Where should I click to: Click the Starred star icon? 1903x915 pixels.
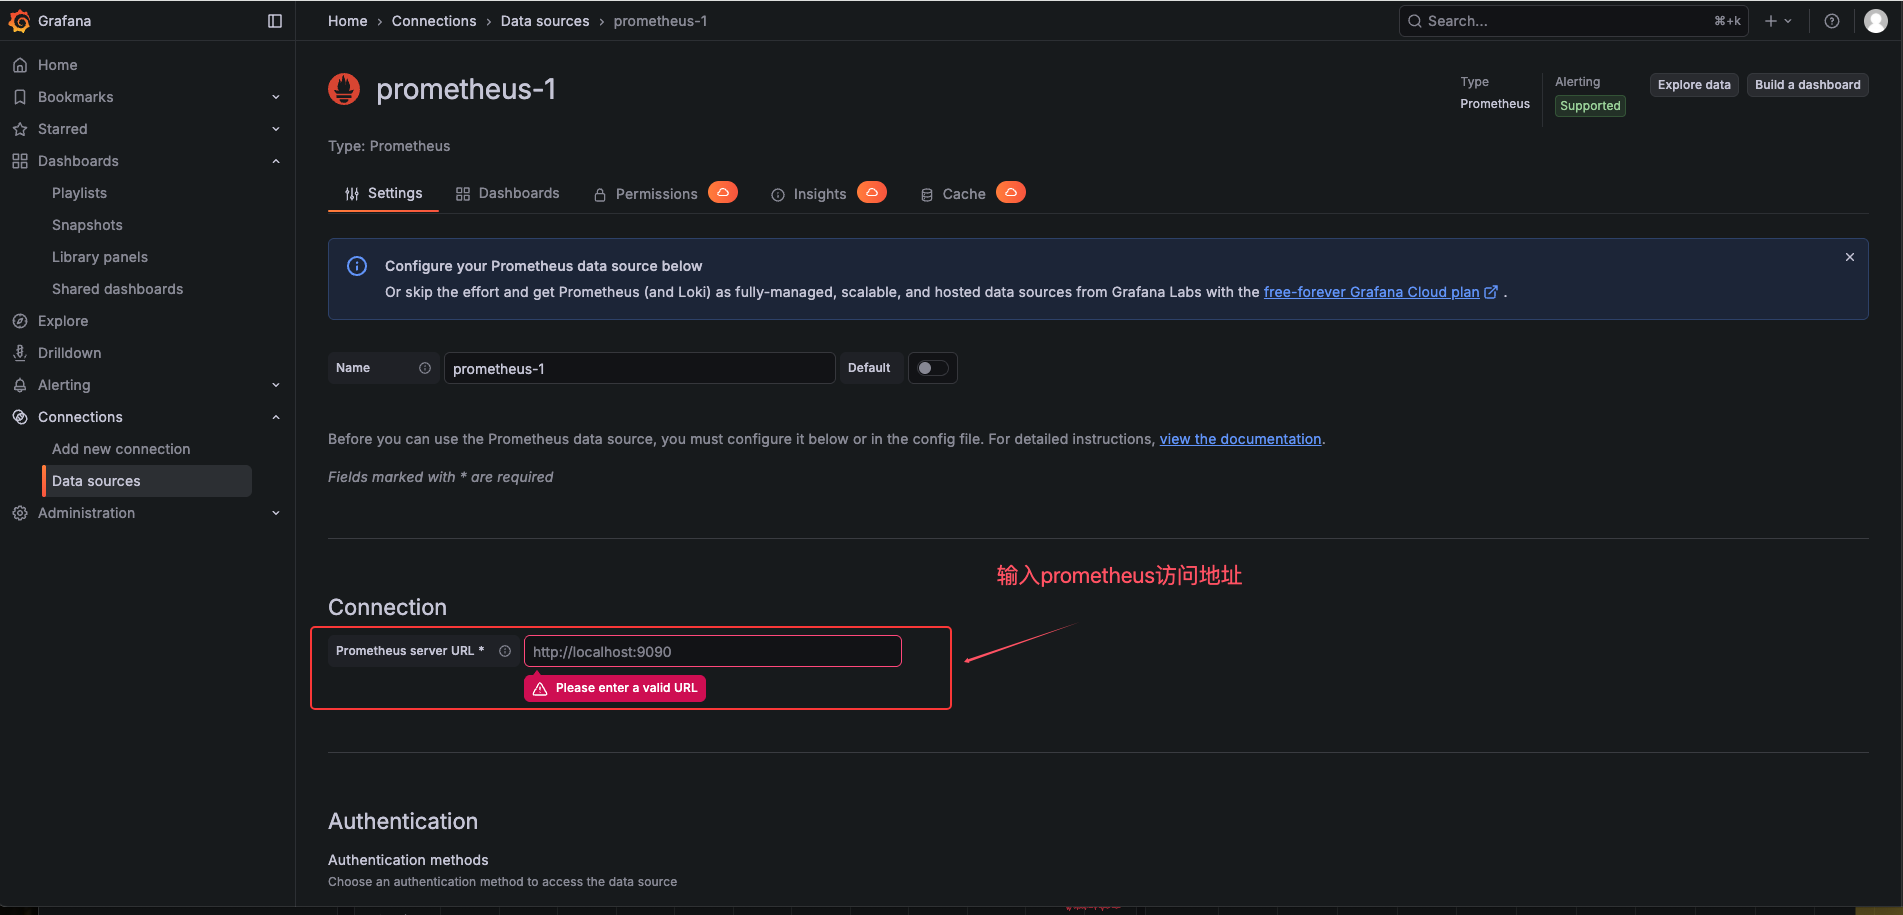20,129
